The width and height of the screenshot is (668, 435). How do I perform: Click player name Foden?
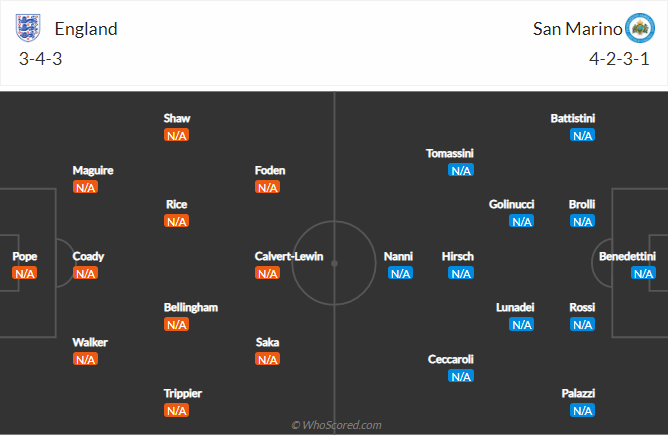[270, 170]
